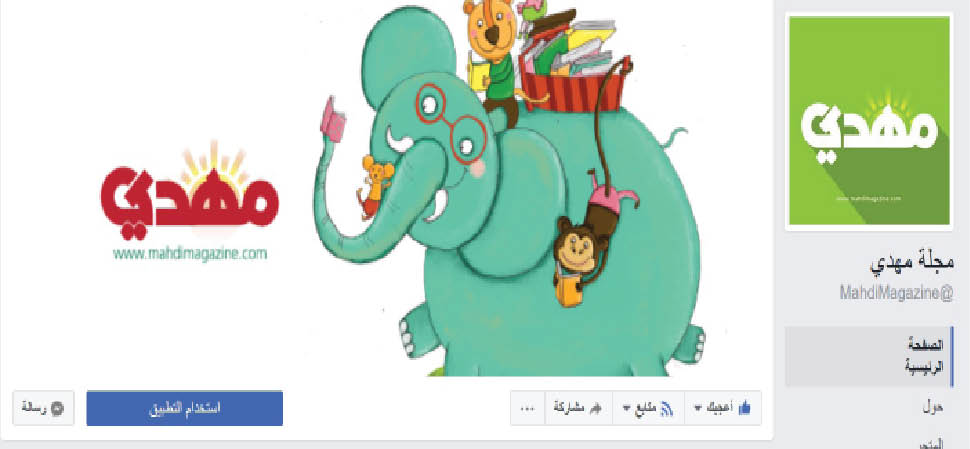Open the three-dots more options button
Screen dimensions: 970x449
[x=527, y=408]
